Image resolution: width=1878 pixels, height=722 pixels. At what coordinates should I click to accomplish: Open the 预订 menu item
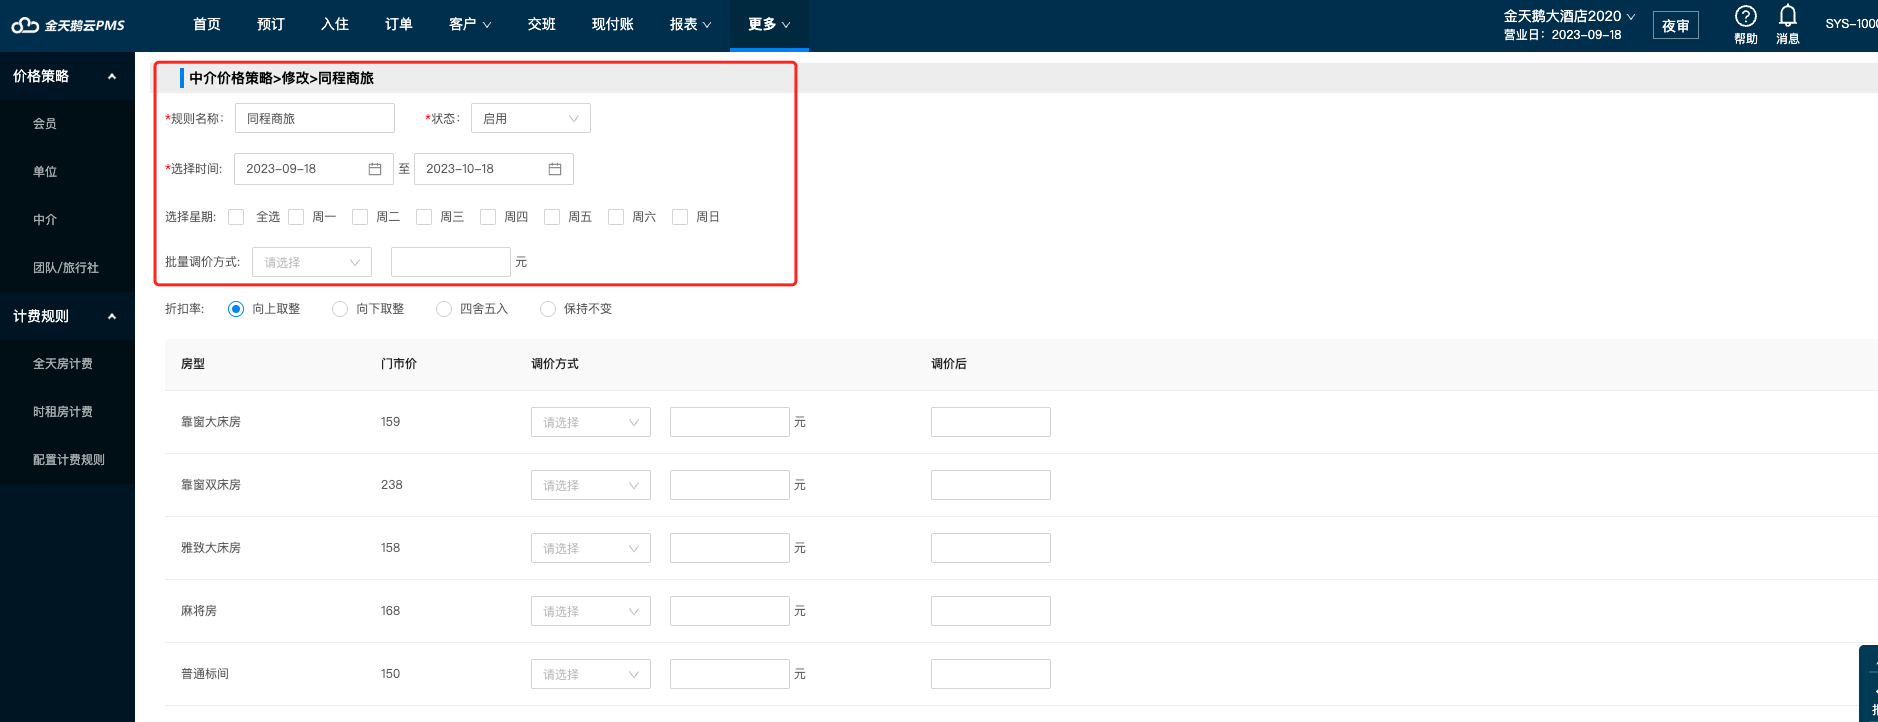pos(271,24)
